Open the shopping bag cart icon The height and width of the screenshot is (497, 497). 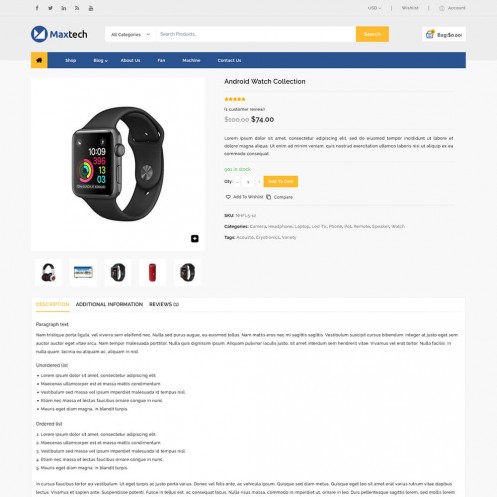click(430, 34)
